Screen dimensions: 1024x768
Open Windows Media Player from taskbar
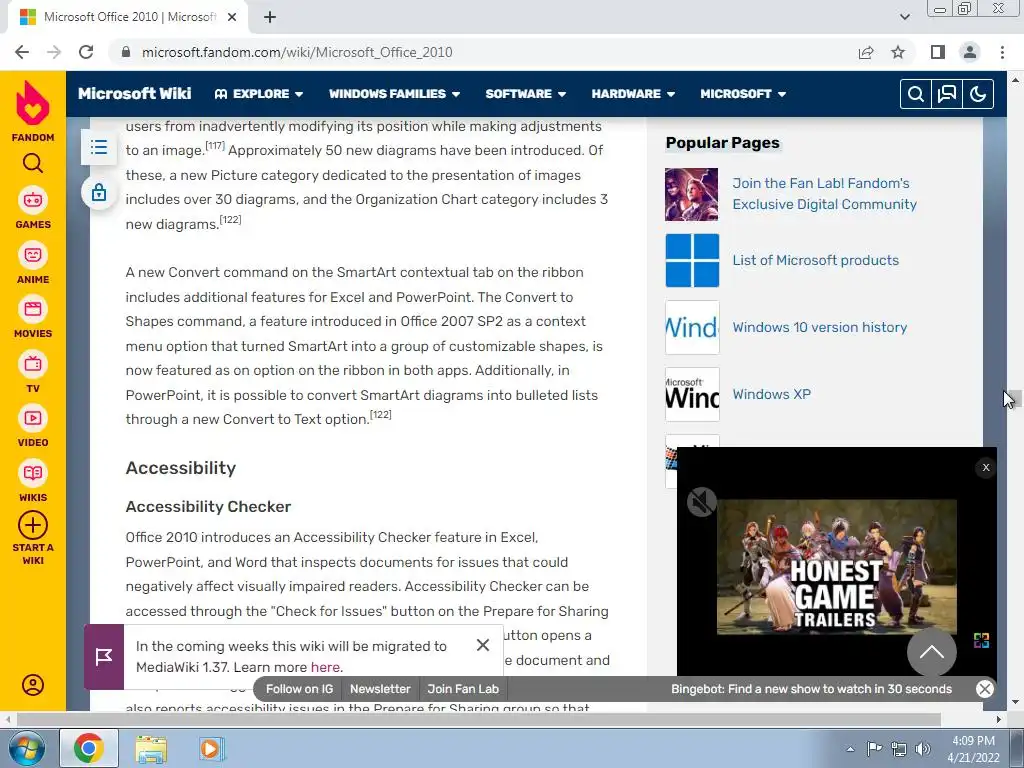point(212,748)
